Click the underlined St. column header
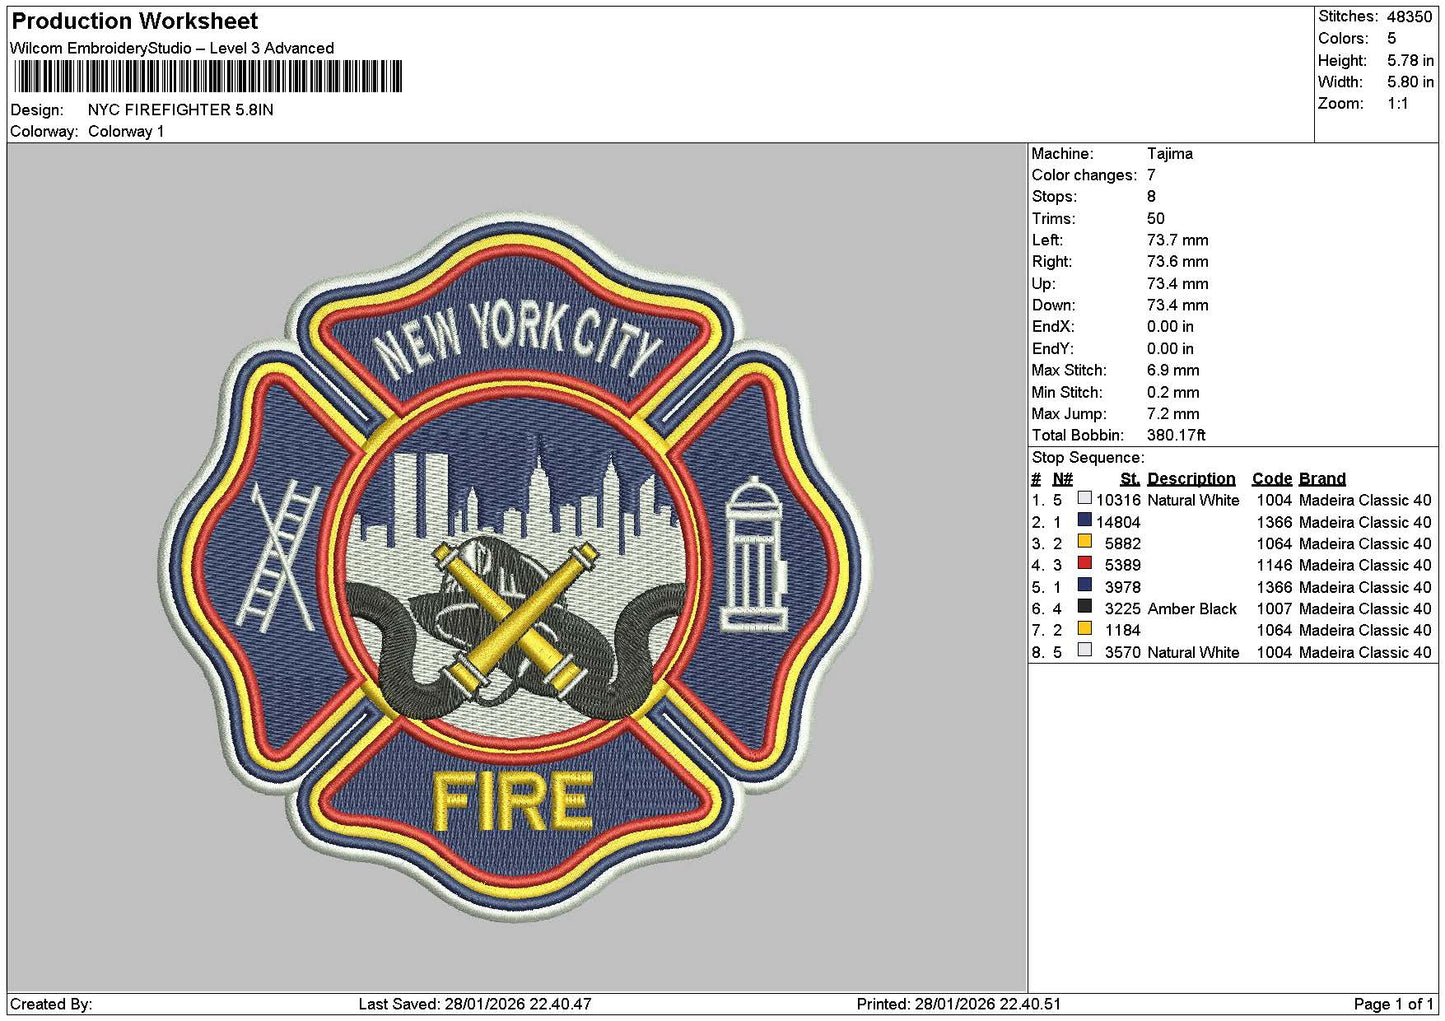Viewport: 1445px width, 1021px height. coord(1130,479)
